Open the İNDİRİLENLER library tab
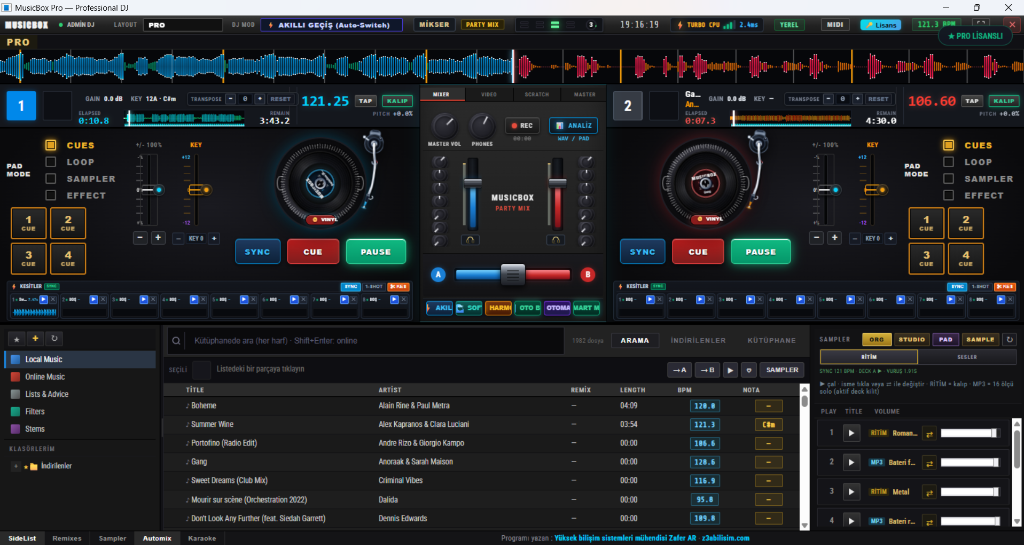Screen dimensions: 1024x545 tap(698, 341)
